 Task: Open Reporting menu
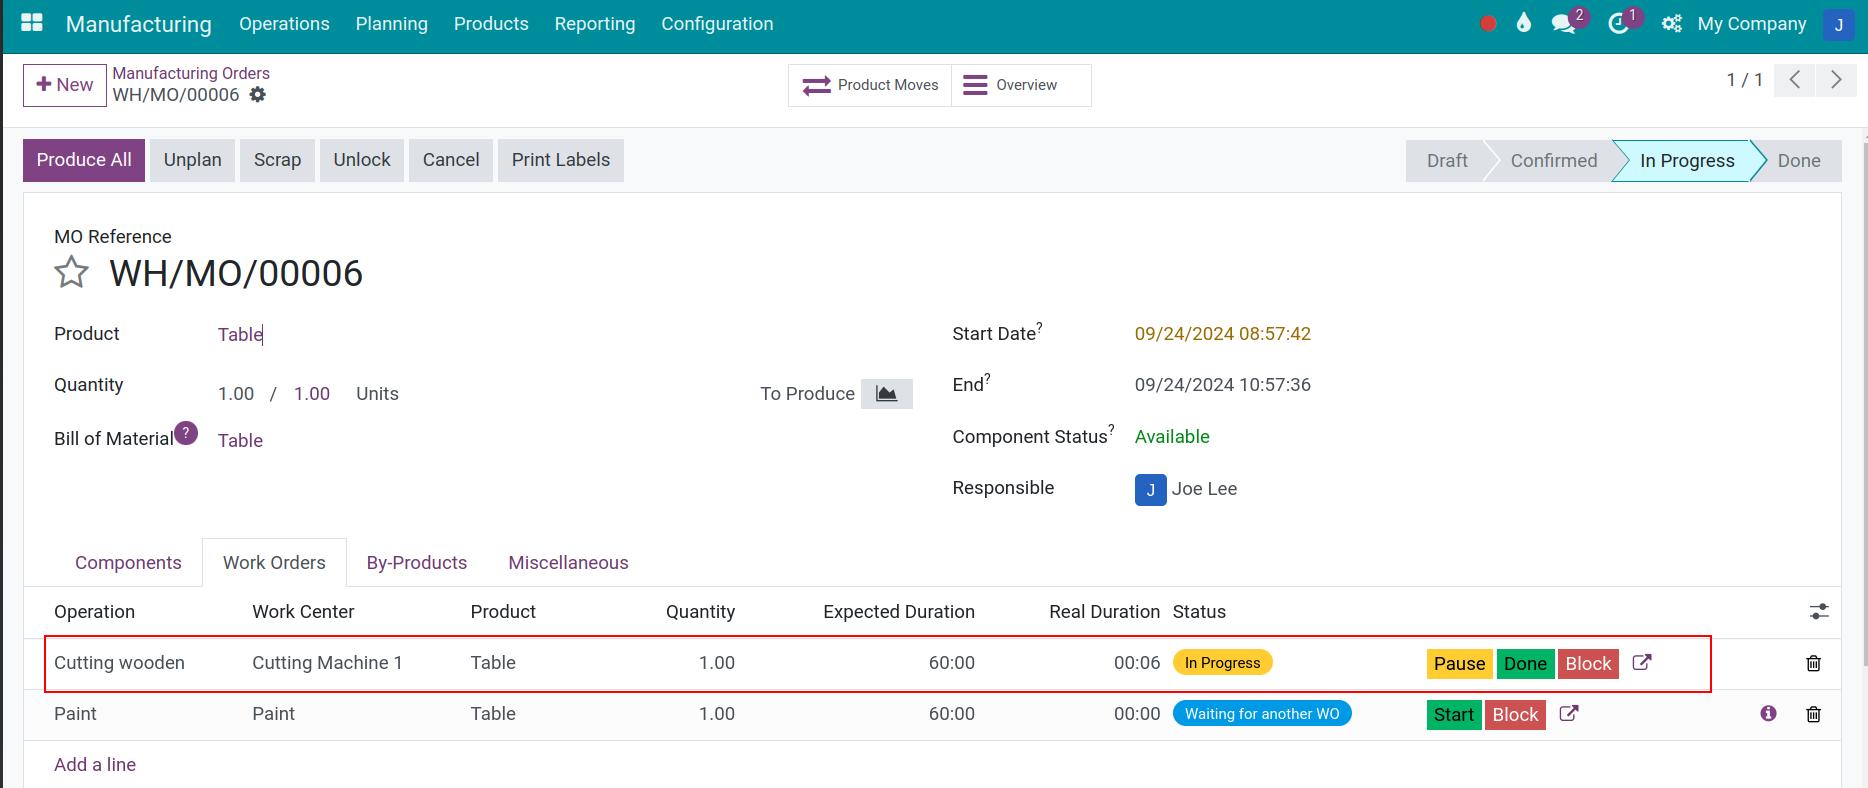[x=595, y=24]
